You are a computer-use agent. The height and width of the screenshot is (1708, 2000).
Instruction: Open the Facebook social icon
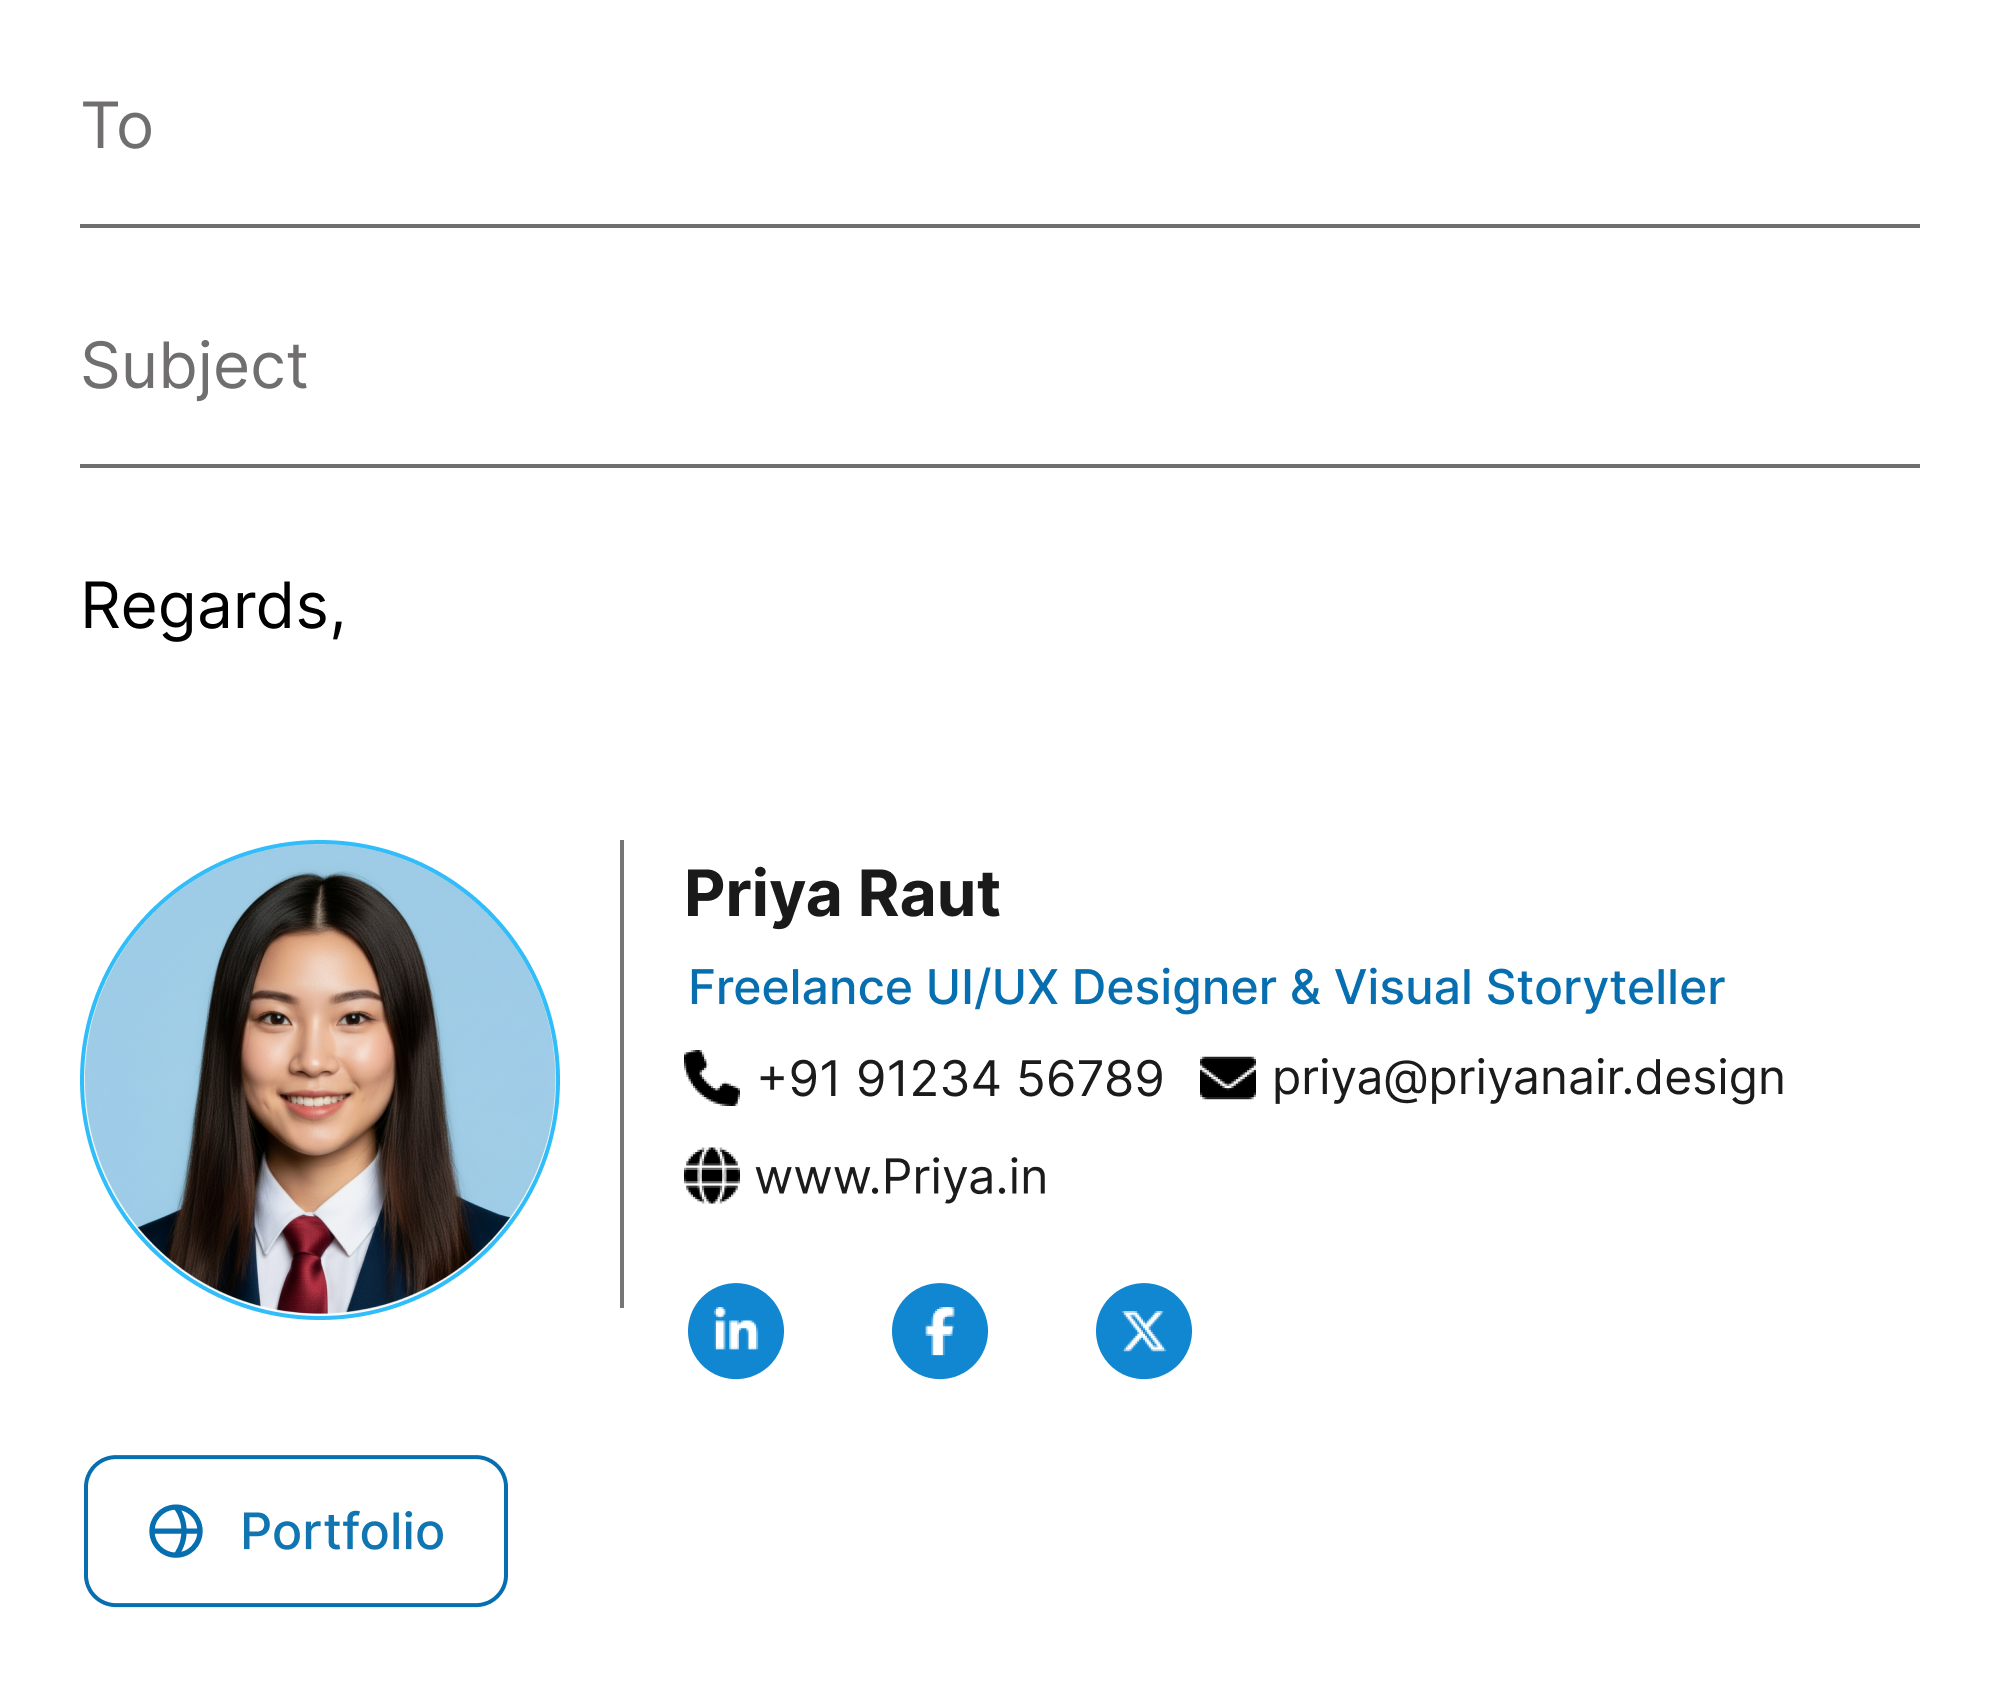click(940, 1331)
